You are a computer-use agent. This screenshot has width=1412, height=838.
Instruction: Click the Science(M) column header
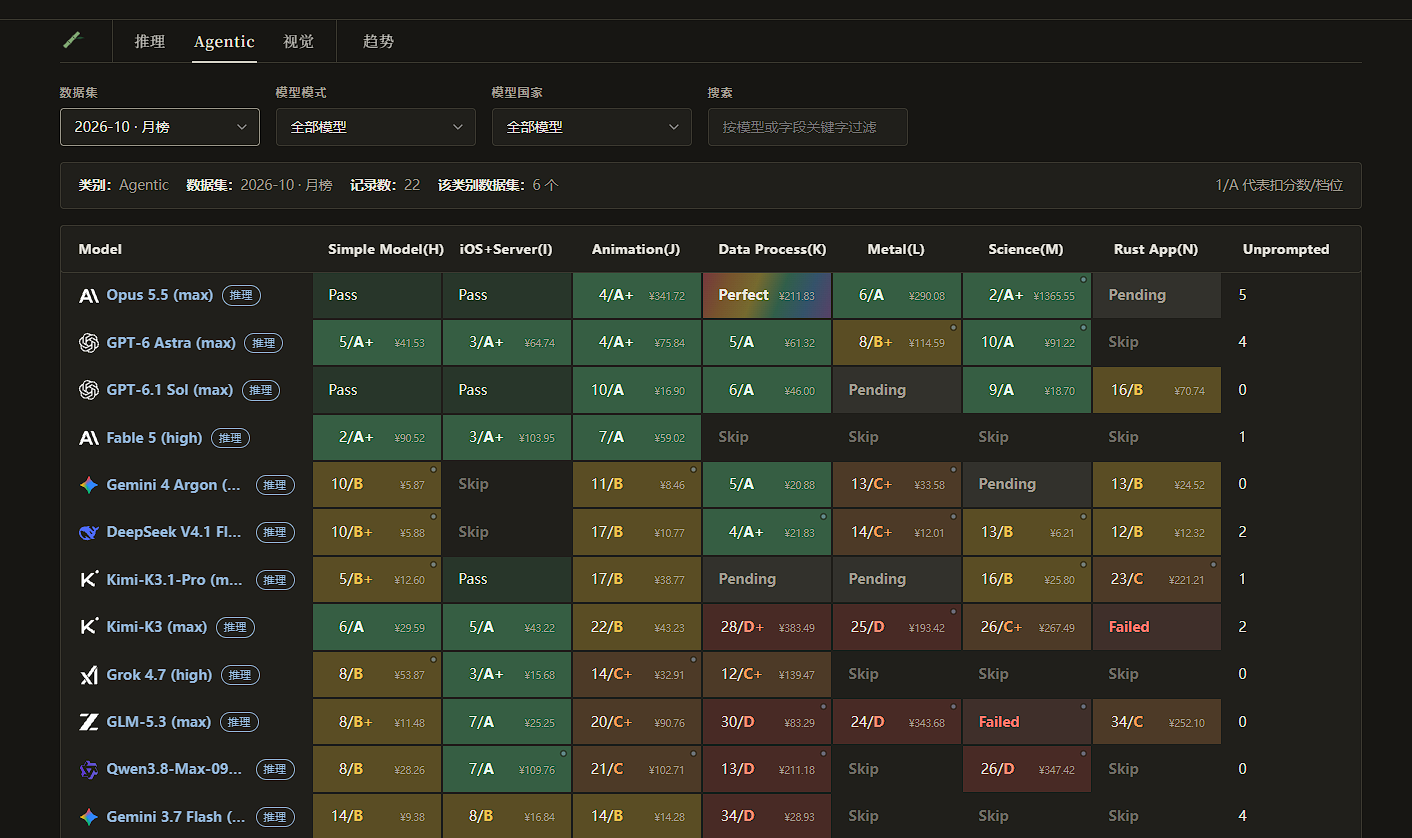click(x=1026, y=249)
